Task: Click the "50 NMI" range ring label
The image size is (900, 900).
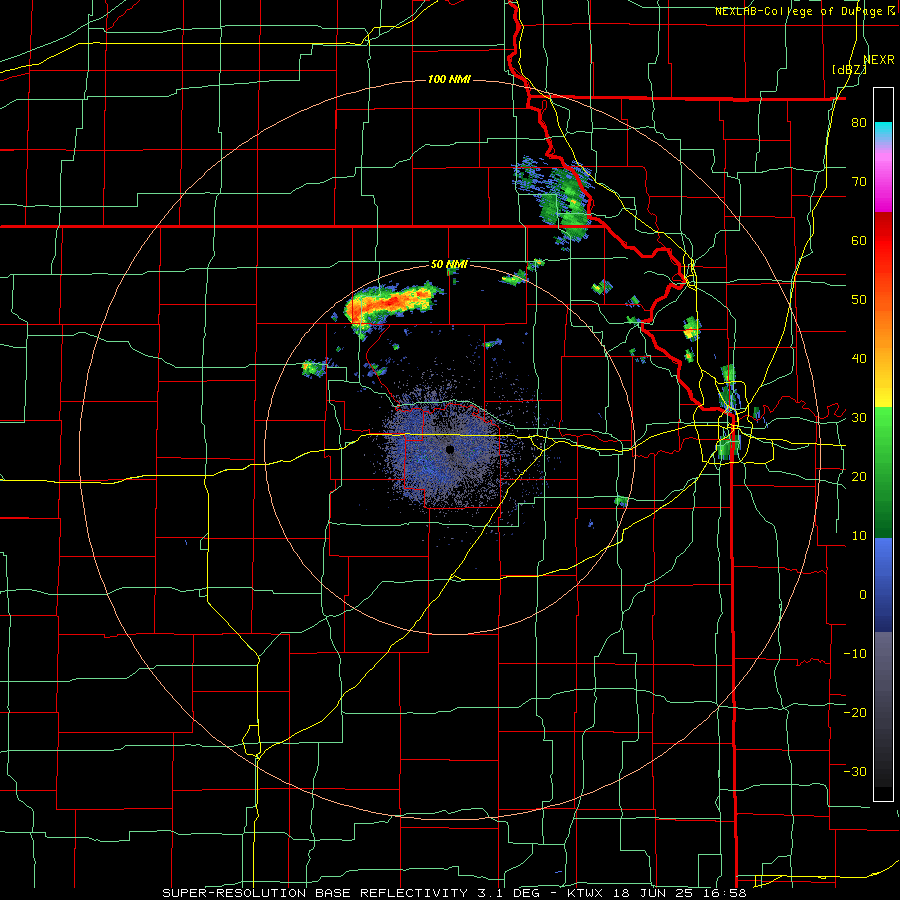Action: pyautogui.click(x=449, y=265)
